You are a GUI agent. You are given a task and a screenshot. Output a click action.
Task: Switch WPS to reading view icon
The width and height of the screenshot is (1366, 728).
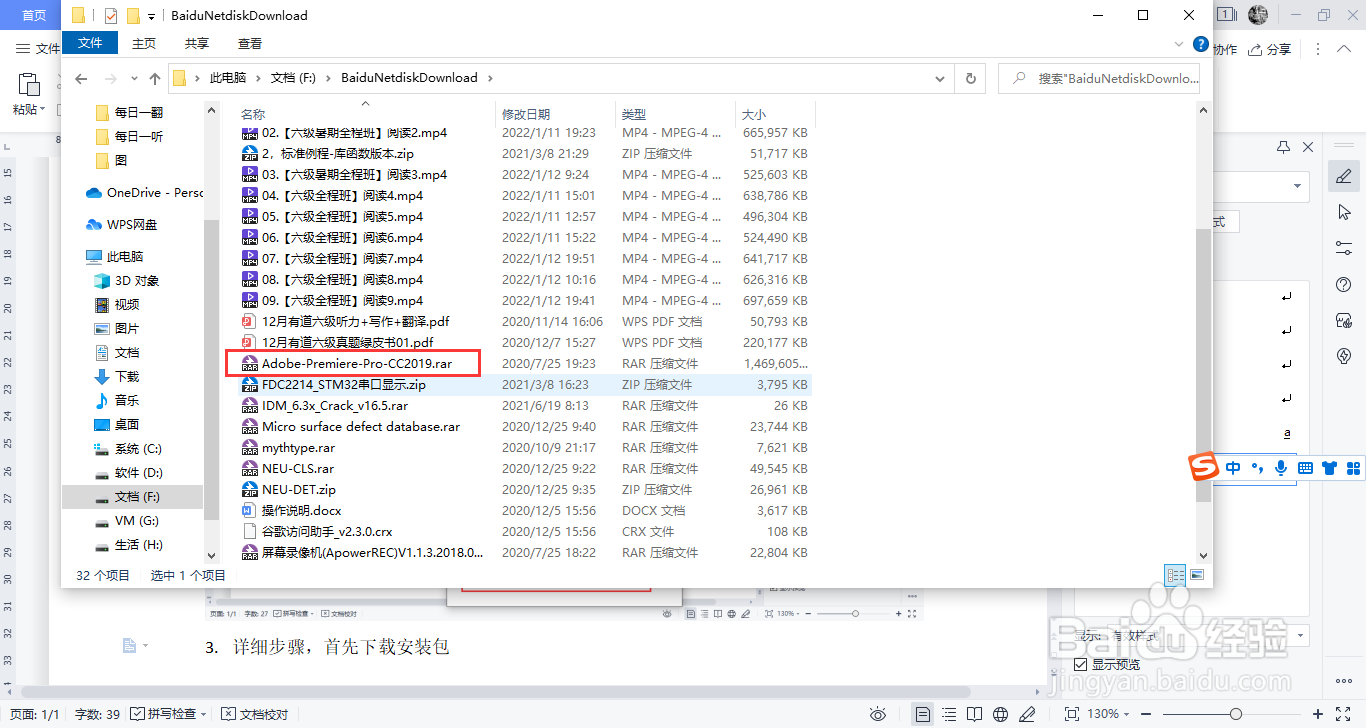pyautogui.click(x=975, y=714)
